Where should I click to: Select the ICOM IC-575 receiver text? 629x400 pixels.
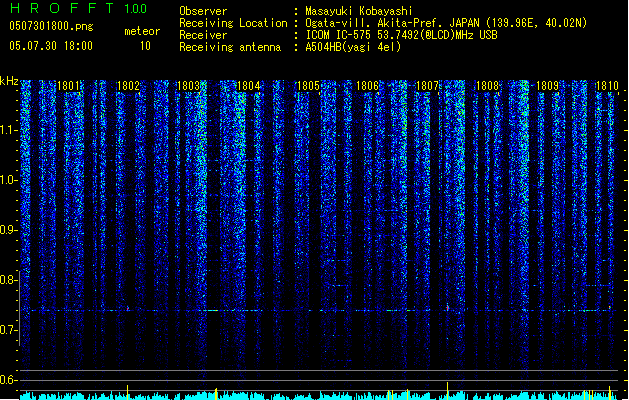401,35
